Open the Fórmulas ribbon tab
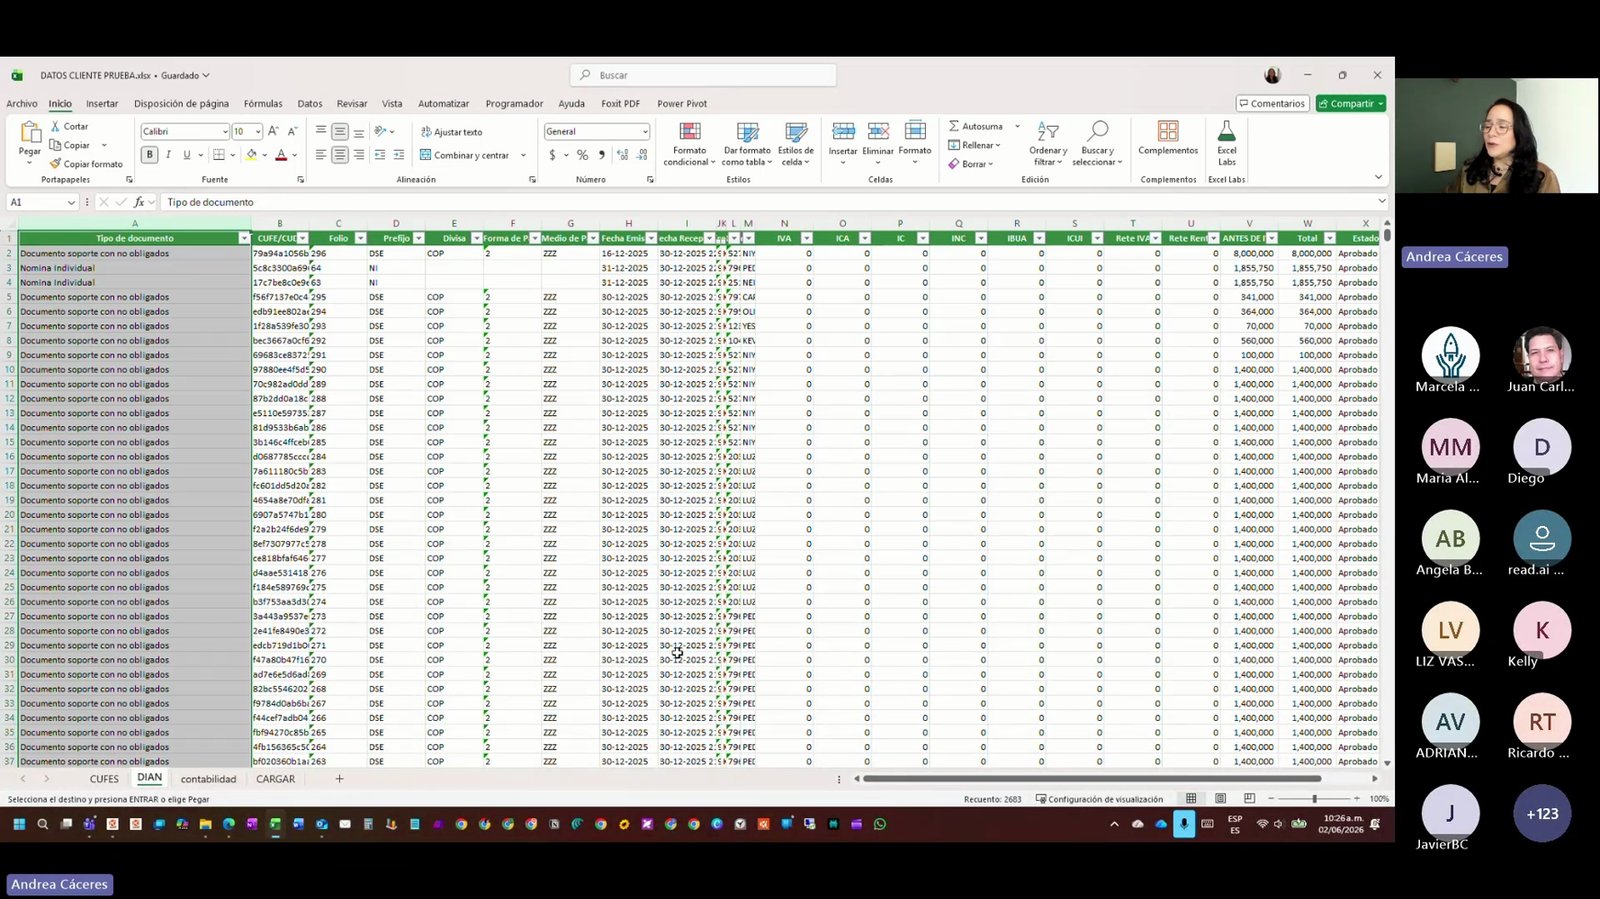Viewport: 1600px width, 899px height. 263,104
